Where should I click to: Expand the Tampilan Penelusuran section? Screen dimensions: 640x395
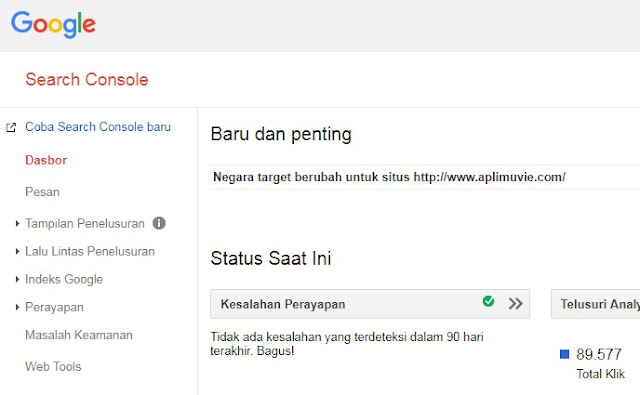17,223
